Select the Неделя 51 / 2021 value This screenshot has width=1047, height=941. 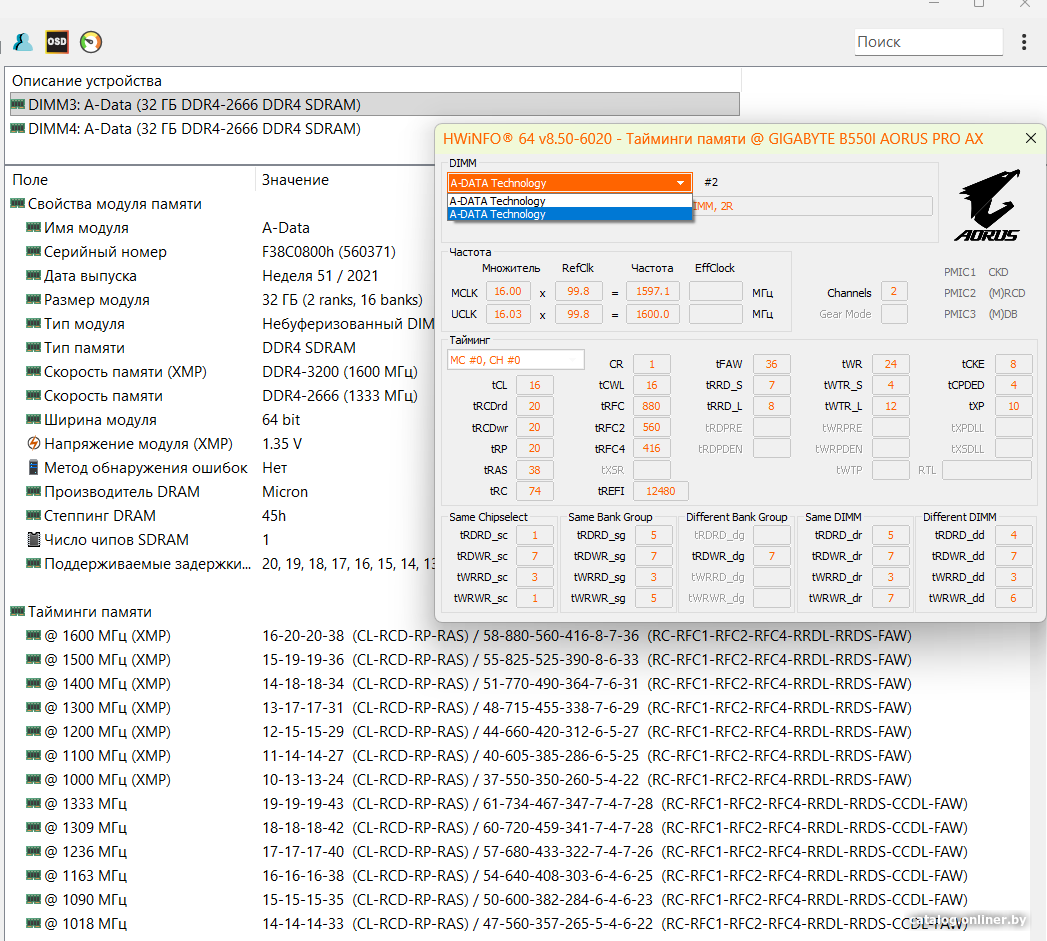(x=320, y=276)
